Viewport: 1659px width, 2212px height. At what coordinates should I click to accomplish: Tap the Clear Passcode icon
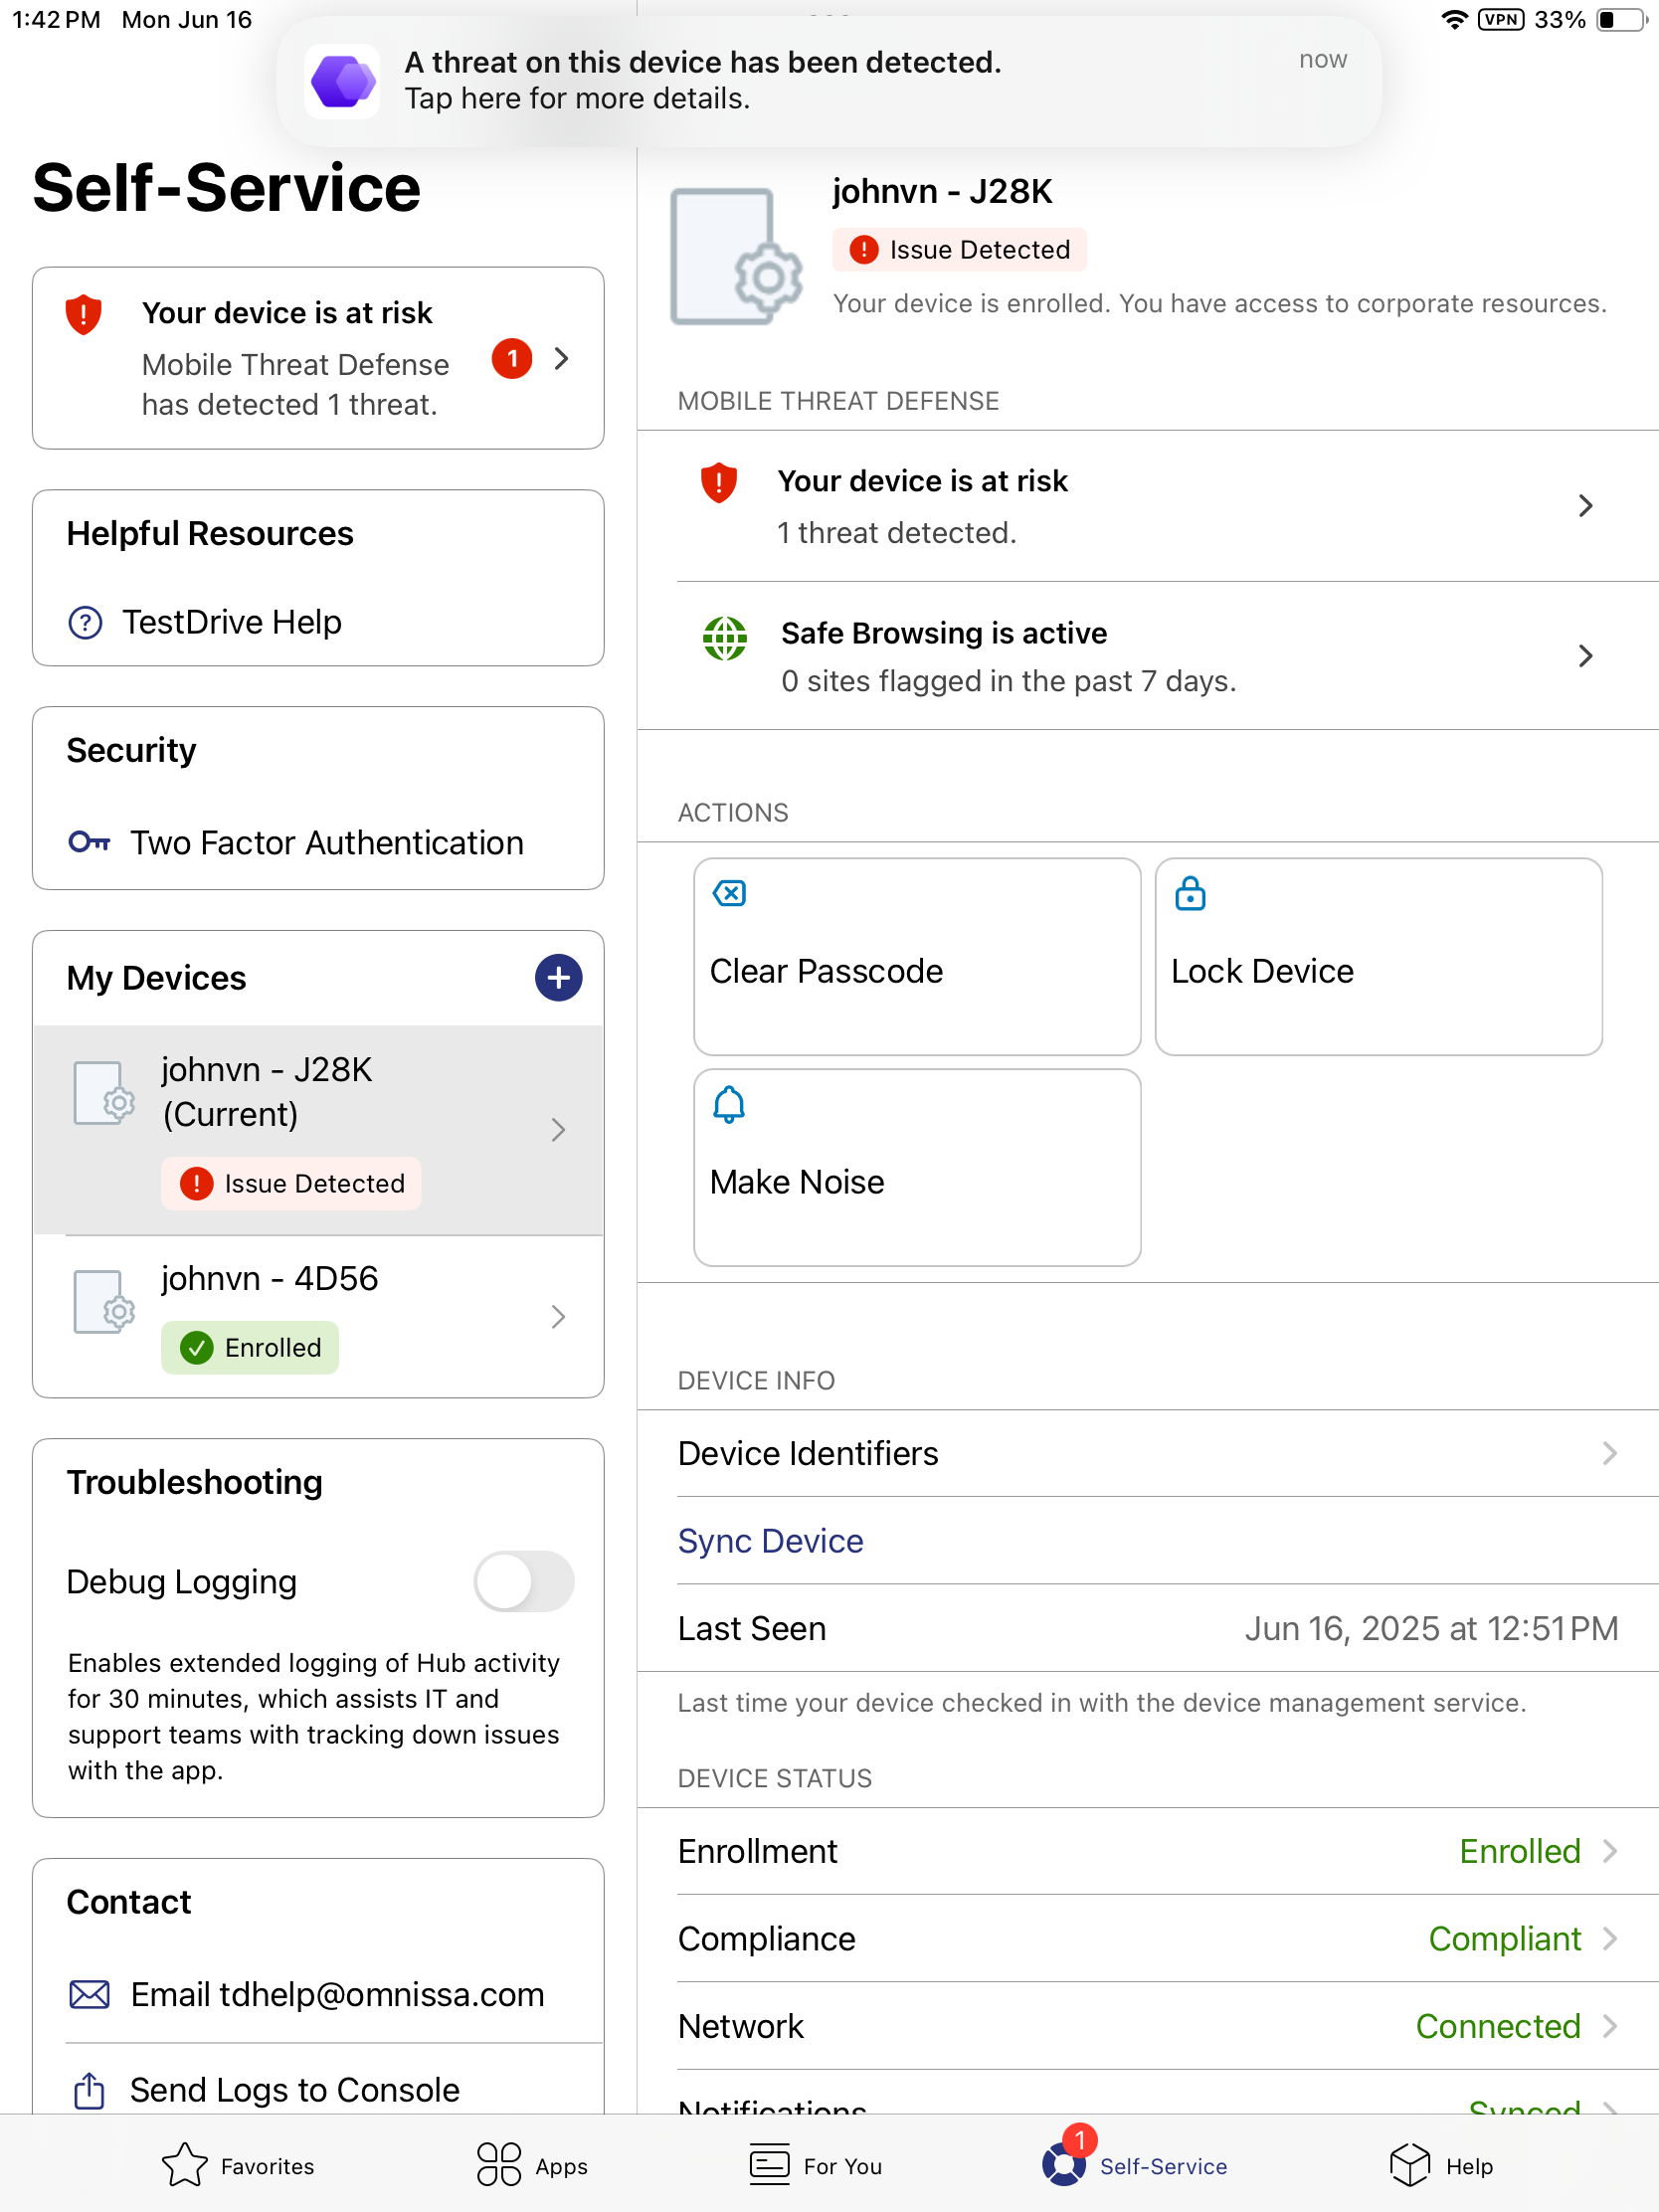729,893
